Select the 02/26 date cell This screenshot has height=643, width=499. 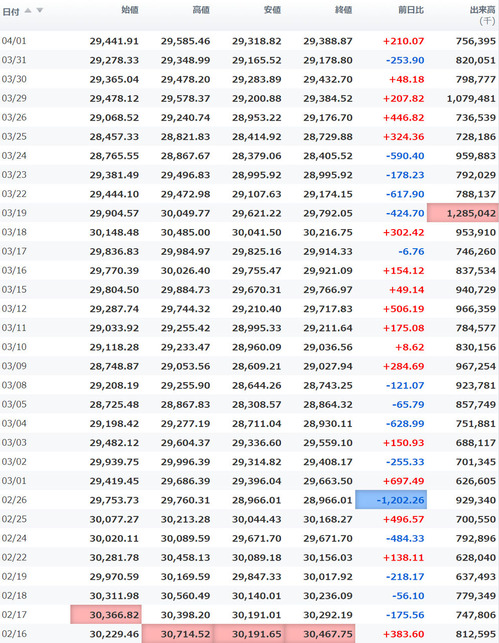point(14,500)
